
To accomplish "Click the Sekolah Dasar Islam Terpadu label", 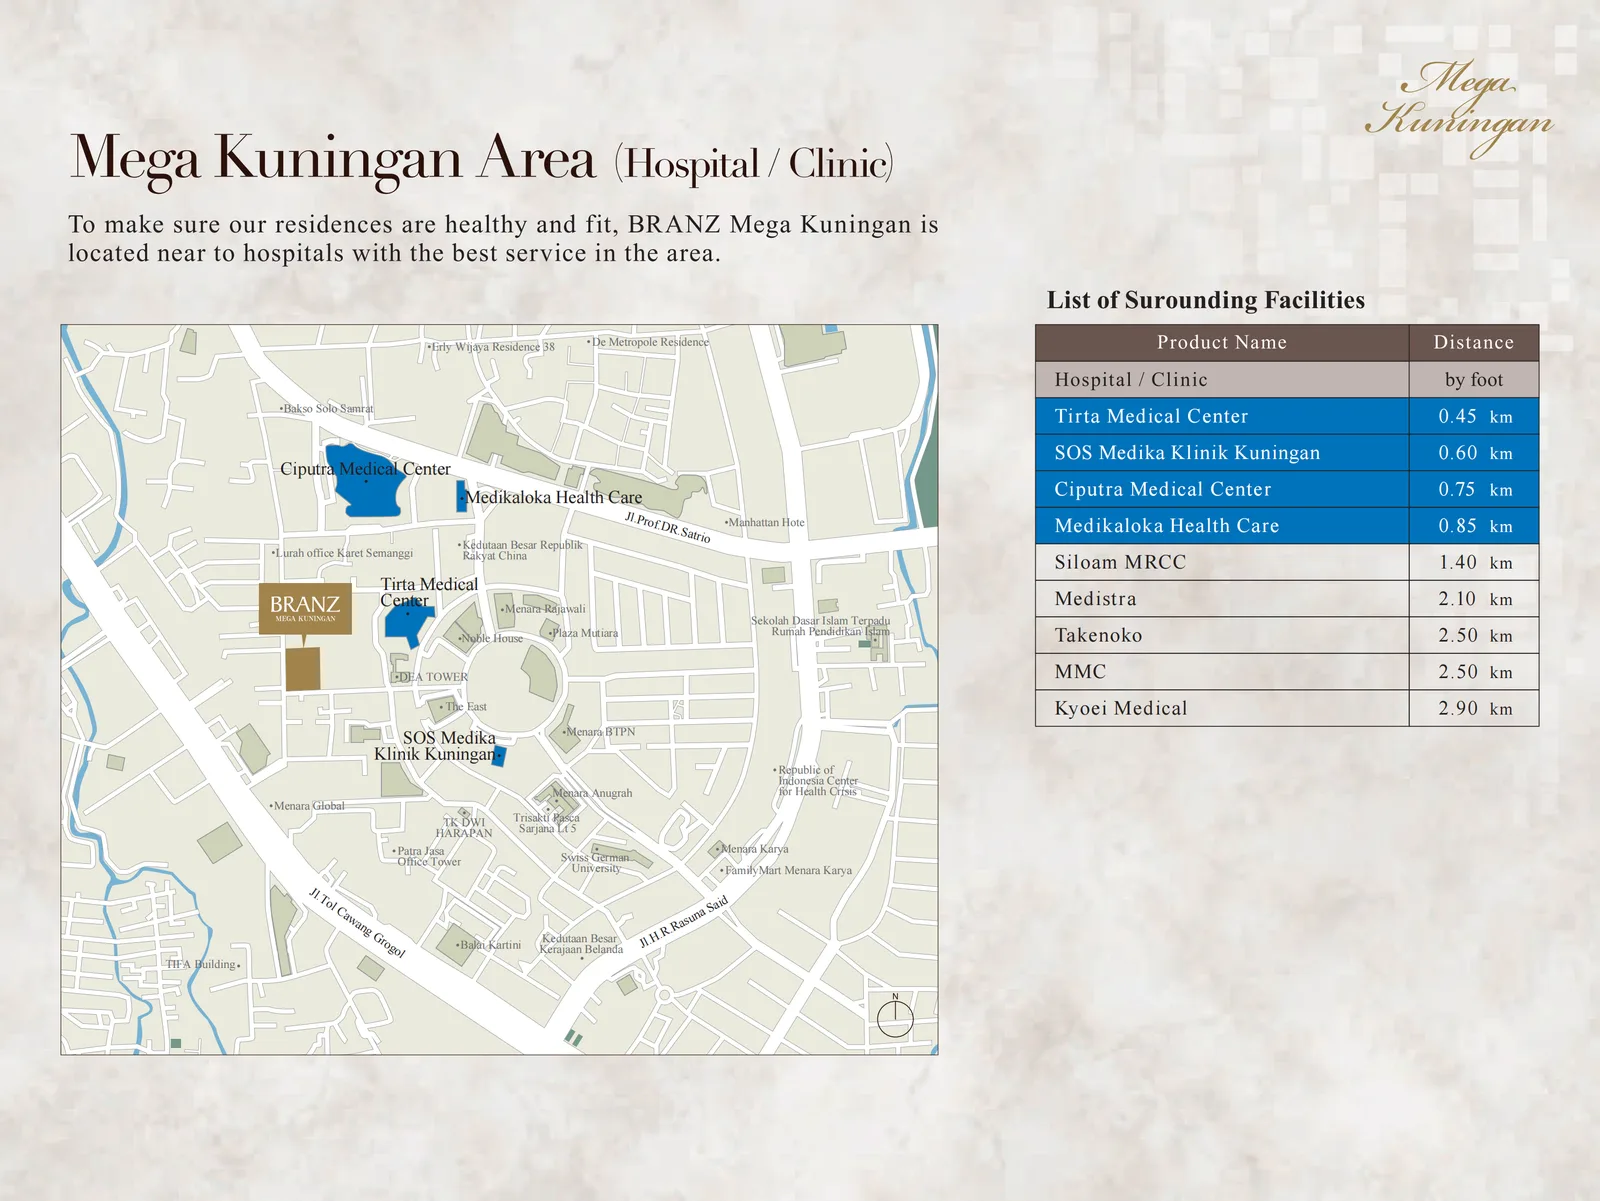I will (821, 626).
